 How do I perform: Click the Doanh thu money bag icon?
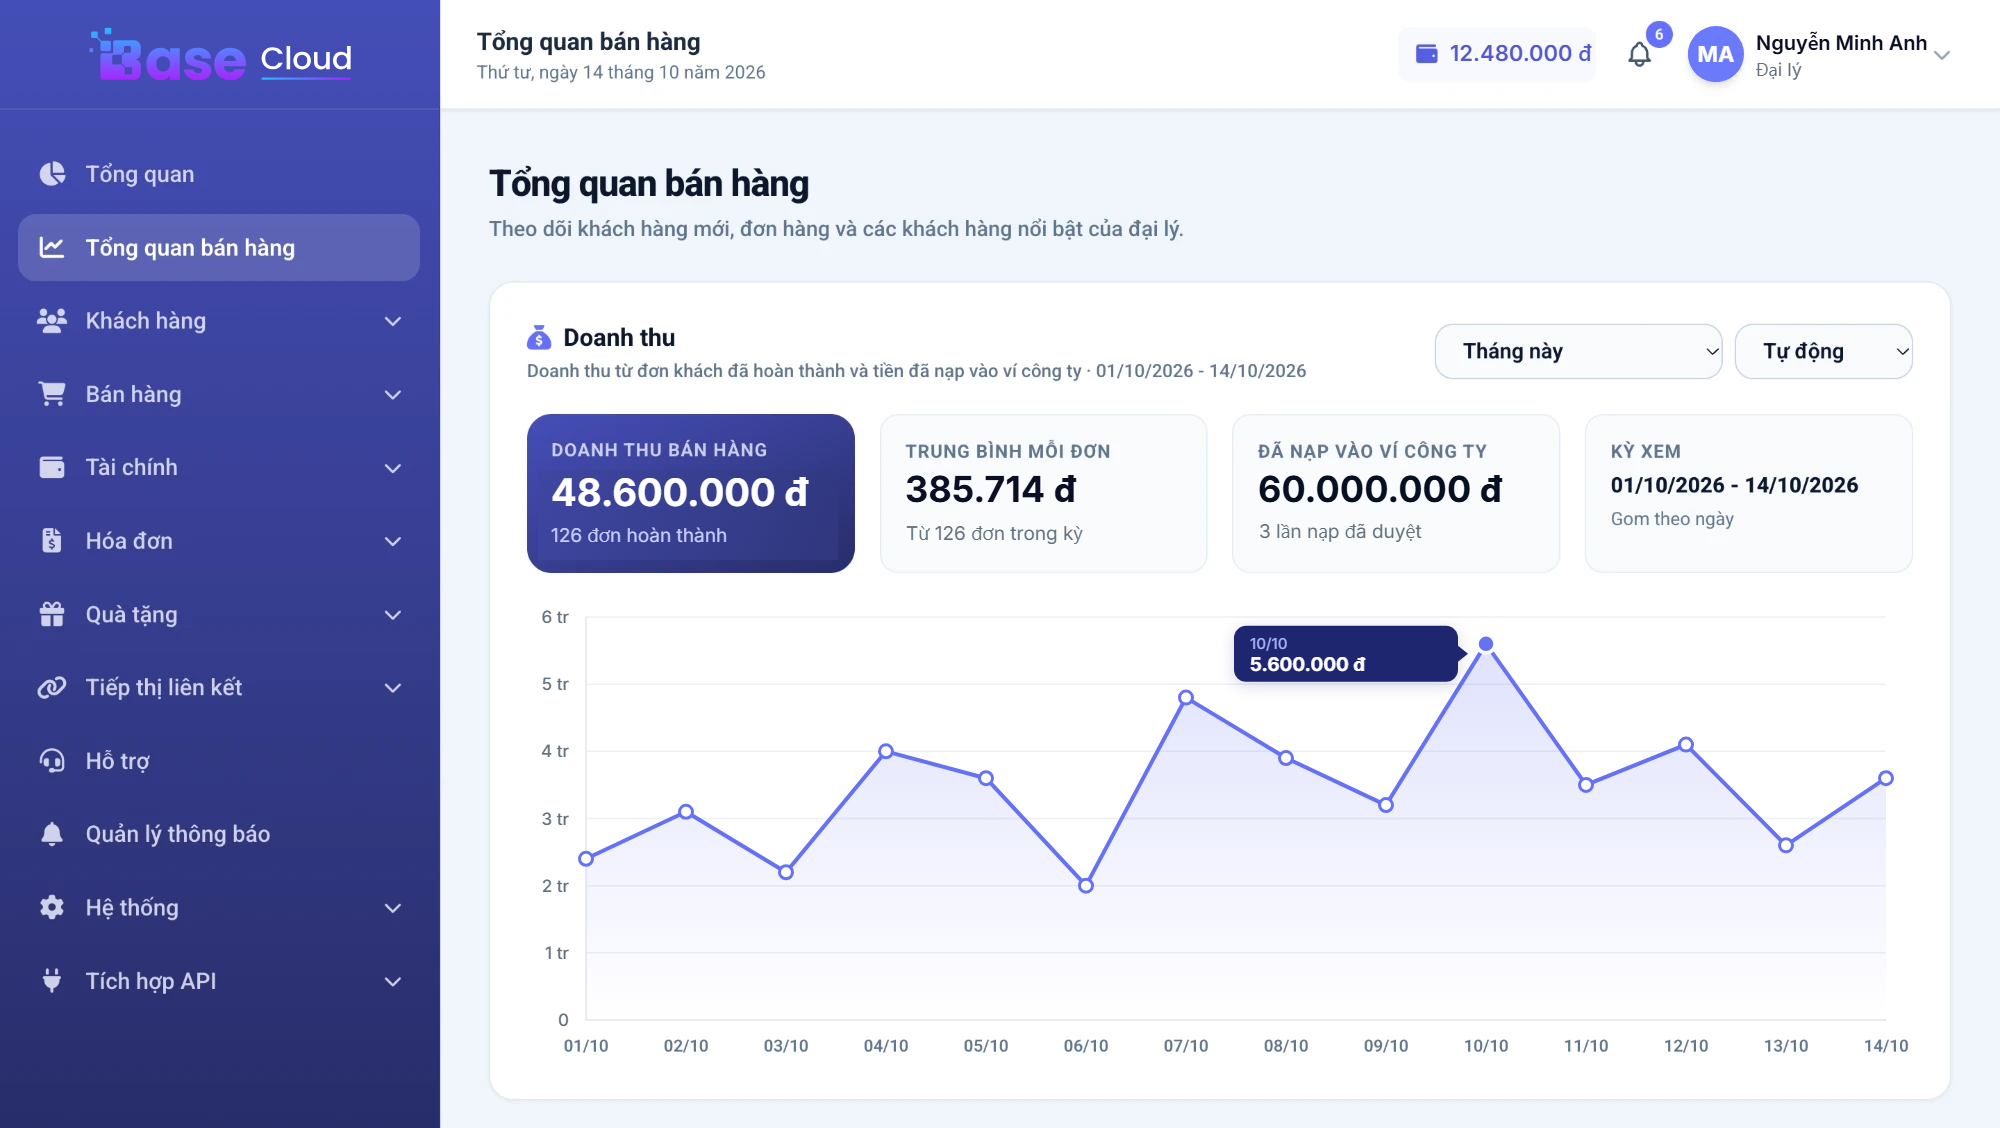[x=539, y=338]
